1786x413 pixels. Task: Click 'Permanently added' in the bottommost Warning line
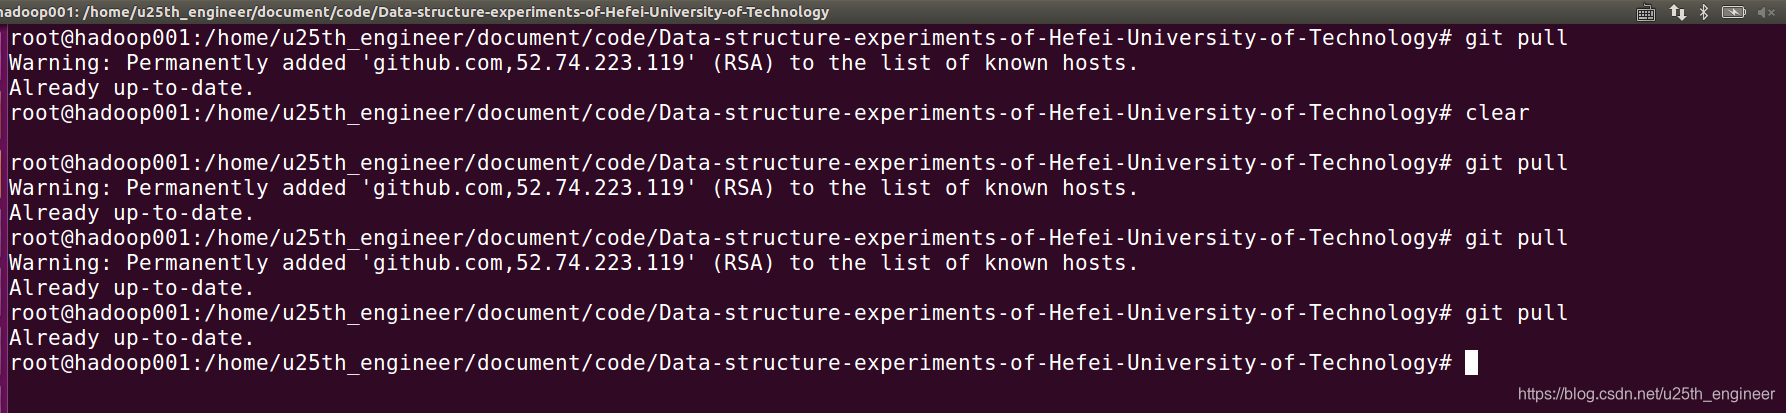pos(236,263)
